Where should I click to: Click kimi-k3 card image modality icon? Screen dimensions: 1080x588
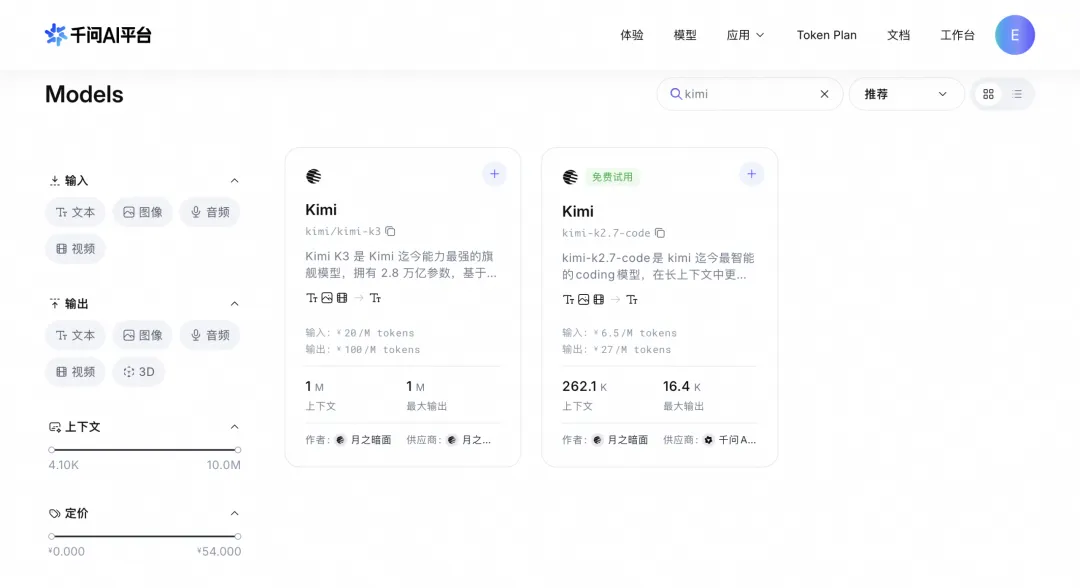pyautogui.click(x=327, y=298)
